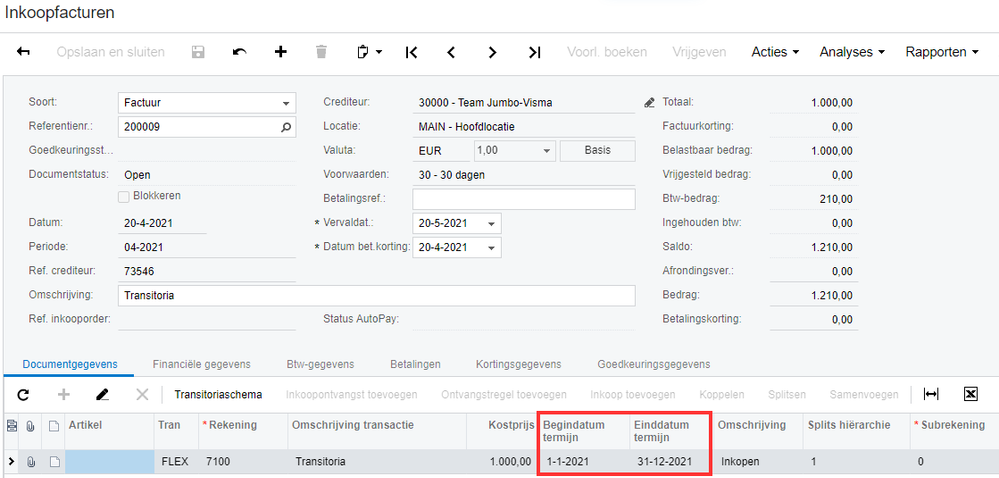999x478 pixels.
Task: Open the Vervaldat. date picker
Action: pyautogui.click(x=491, y=224)
